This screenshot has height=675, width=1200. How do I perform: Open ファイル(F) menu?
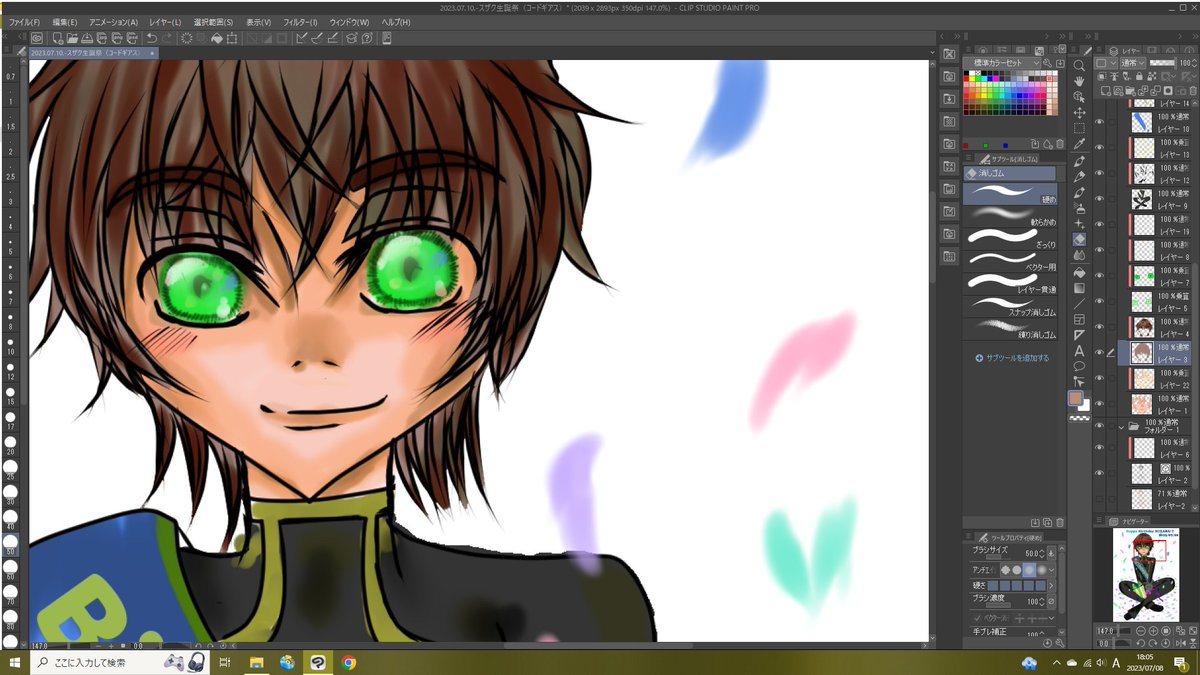click(x=24, y=22)
